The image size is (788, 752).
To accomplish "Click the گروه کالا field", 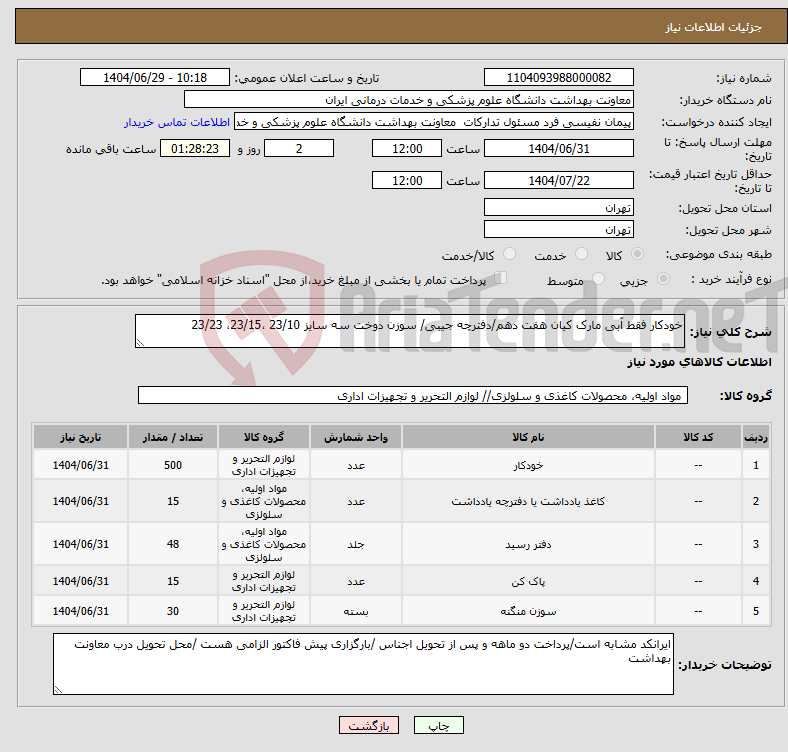I will pos(413,395).
